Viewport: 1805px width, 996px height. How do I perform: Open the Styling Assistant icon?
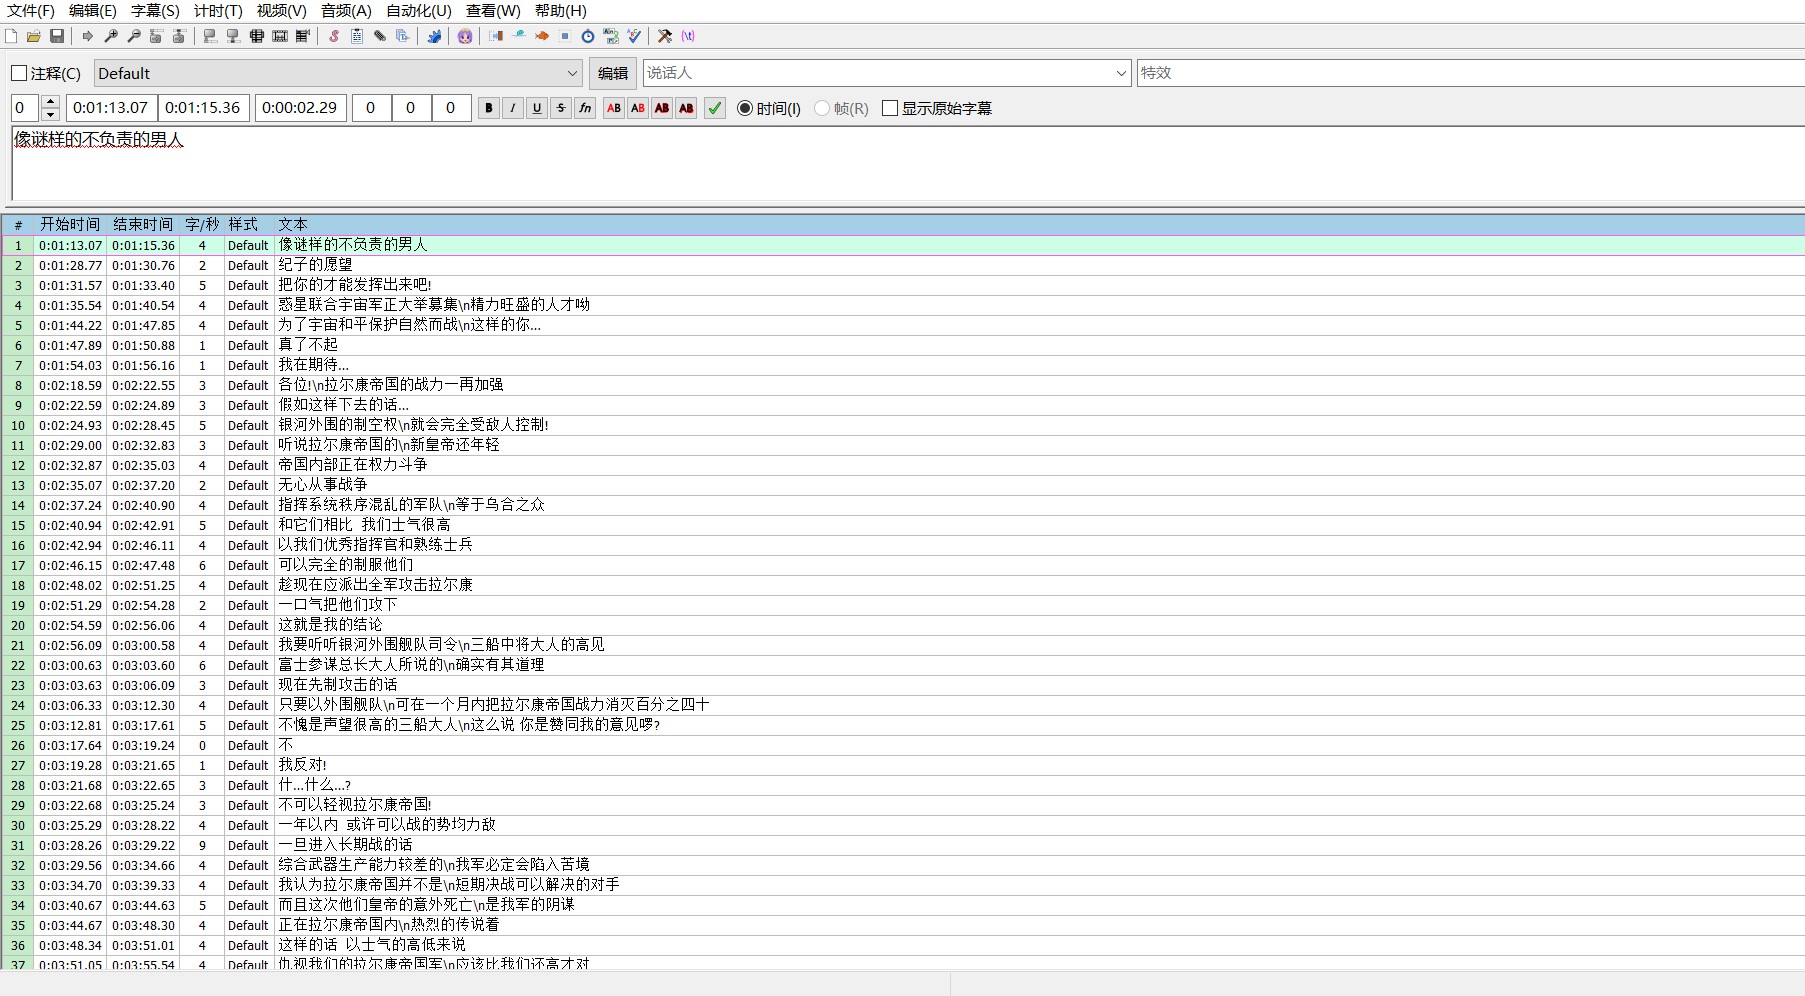click(x=519, y=36)
